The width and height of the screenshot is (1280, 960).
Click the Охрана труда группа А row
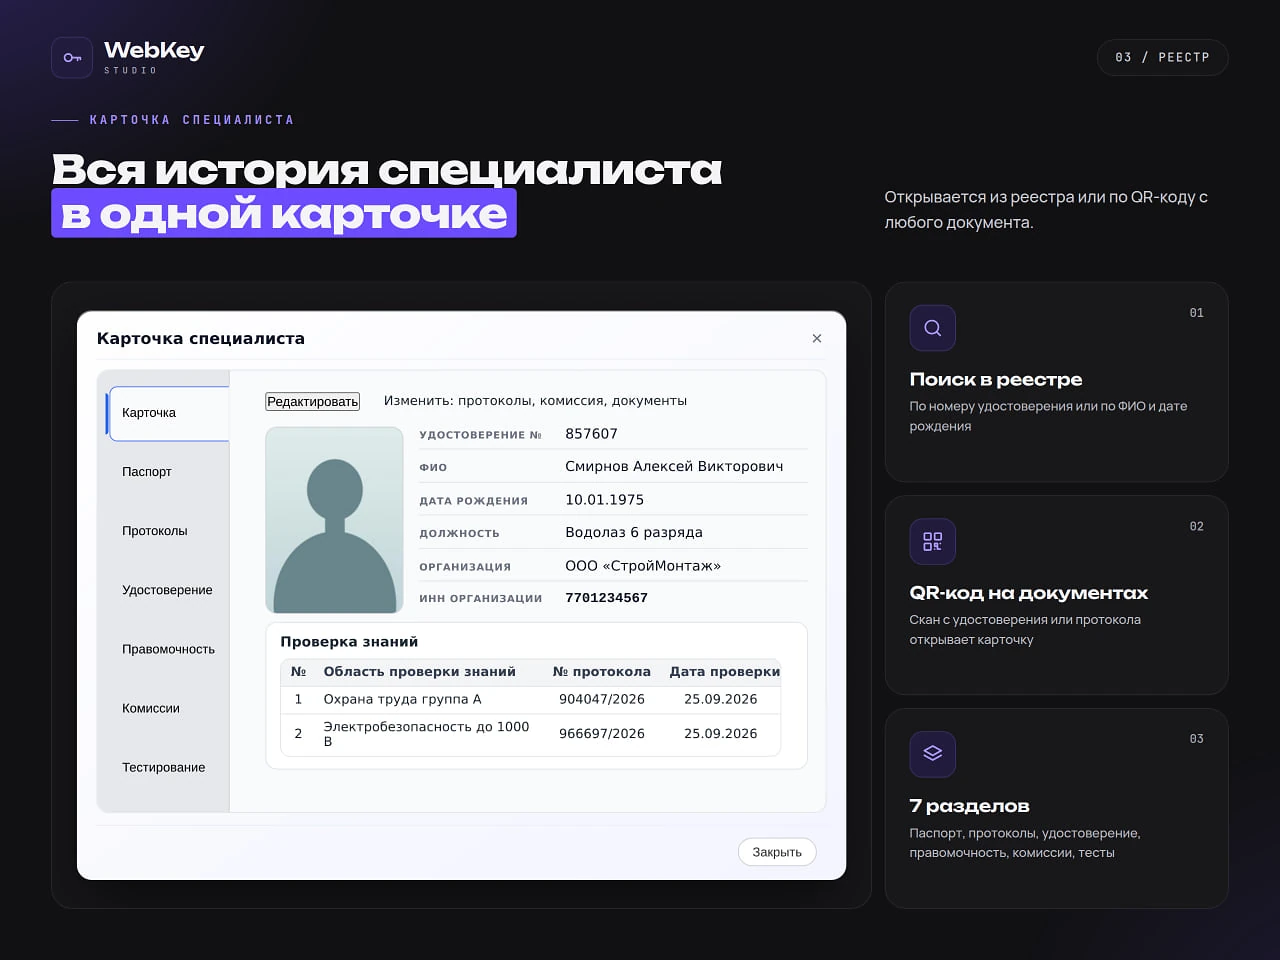point(530,699)
